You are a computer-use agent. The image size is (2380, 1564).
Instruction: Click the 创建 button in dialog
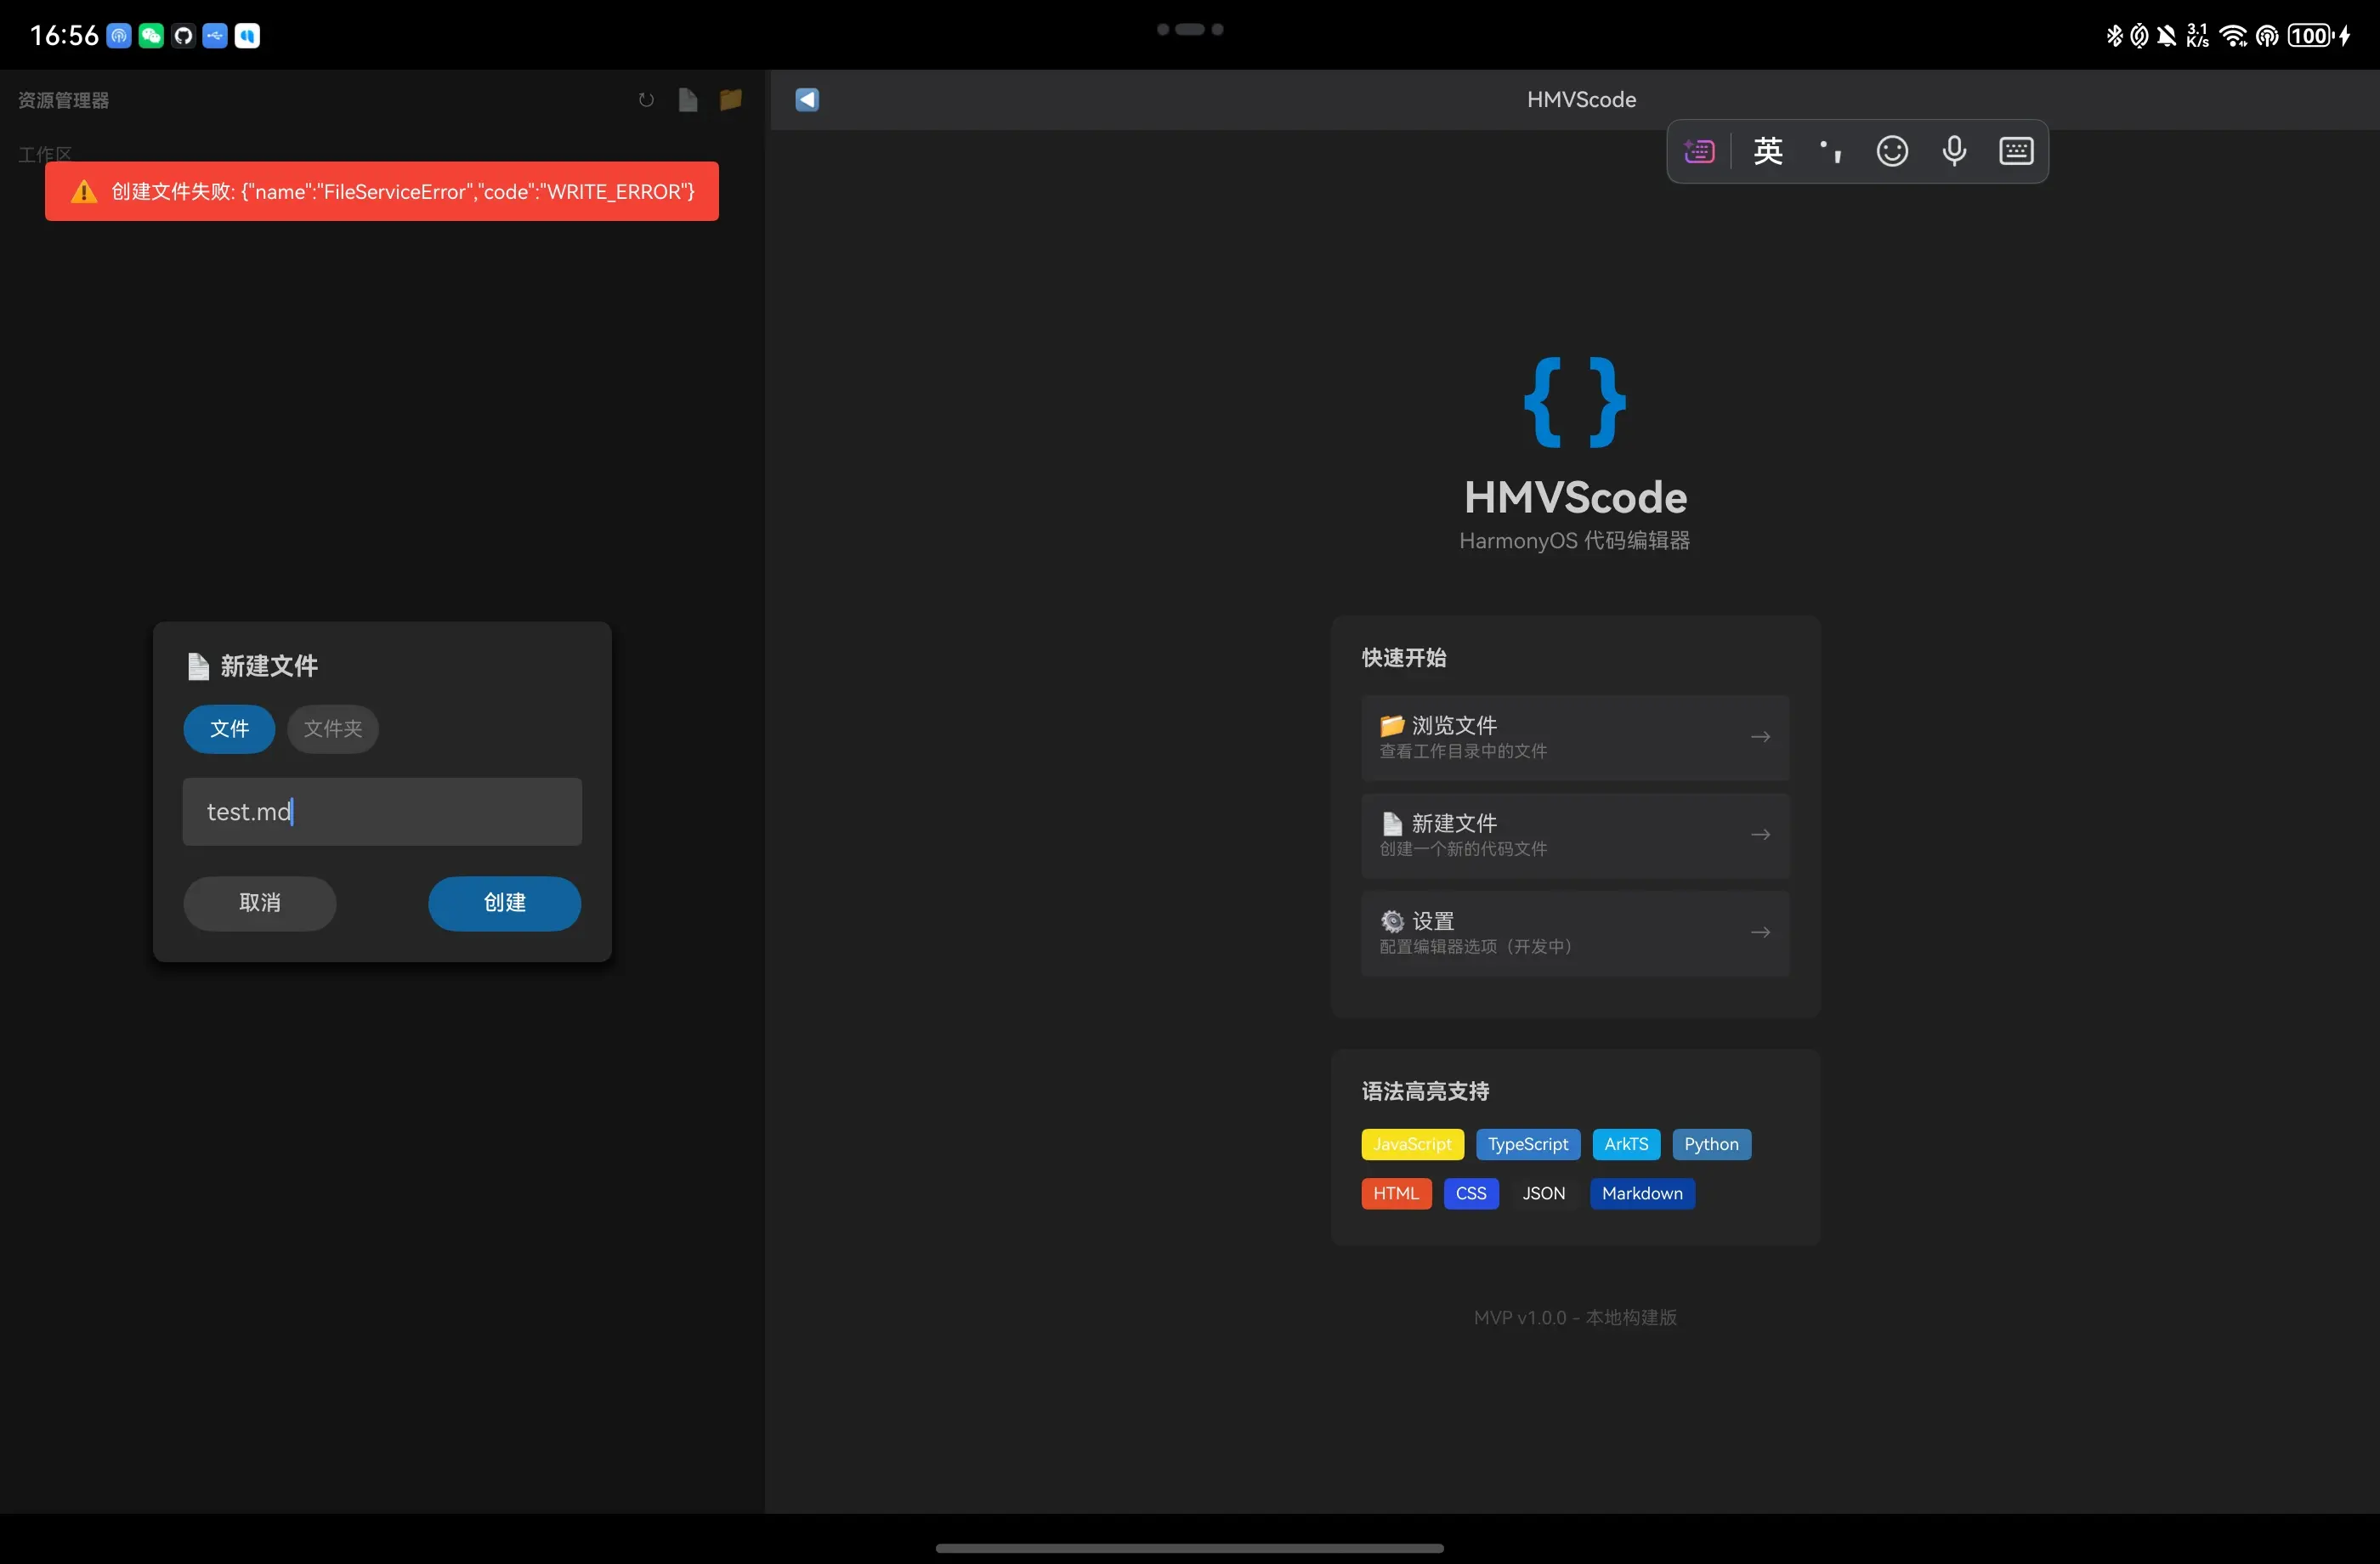[504, 903]
